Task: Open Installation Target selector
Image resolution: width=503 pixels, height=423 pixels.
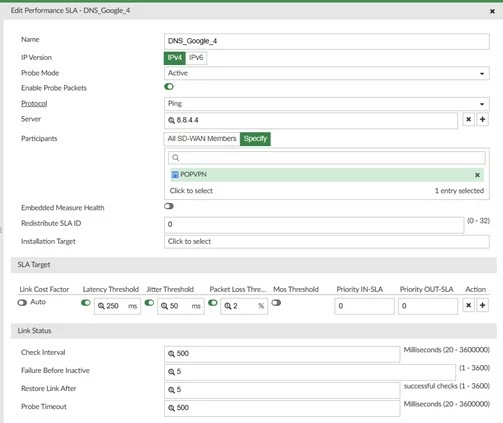Action: tap(326, 242)
